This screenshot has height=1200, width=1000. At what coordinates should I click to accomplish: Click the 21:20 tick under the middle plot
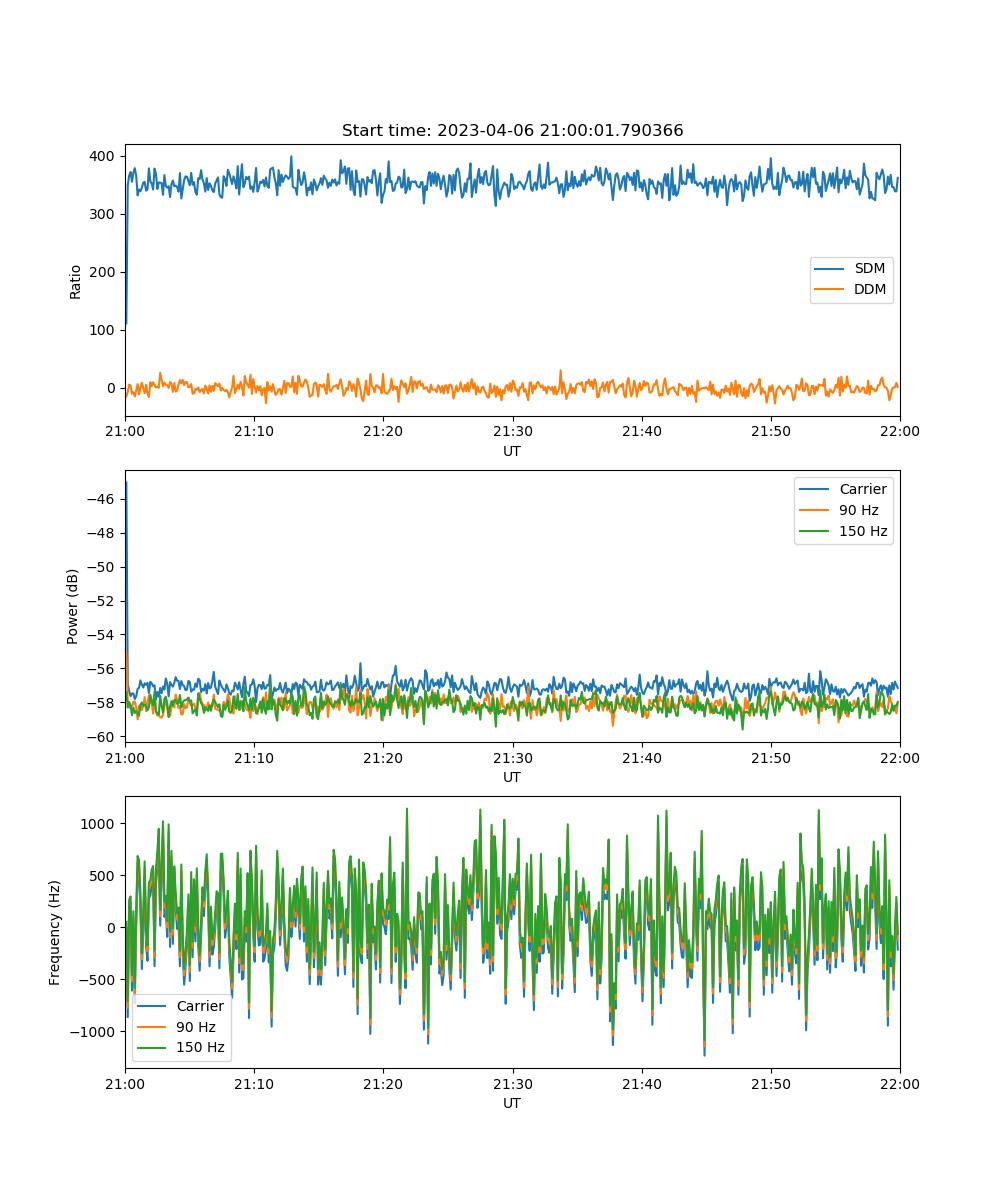point(383,757)
